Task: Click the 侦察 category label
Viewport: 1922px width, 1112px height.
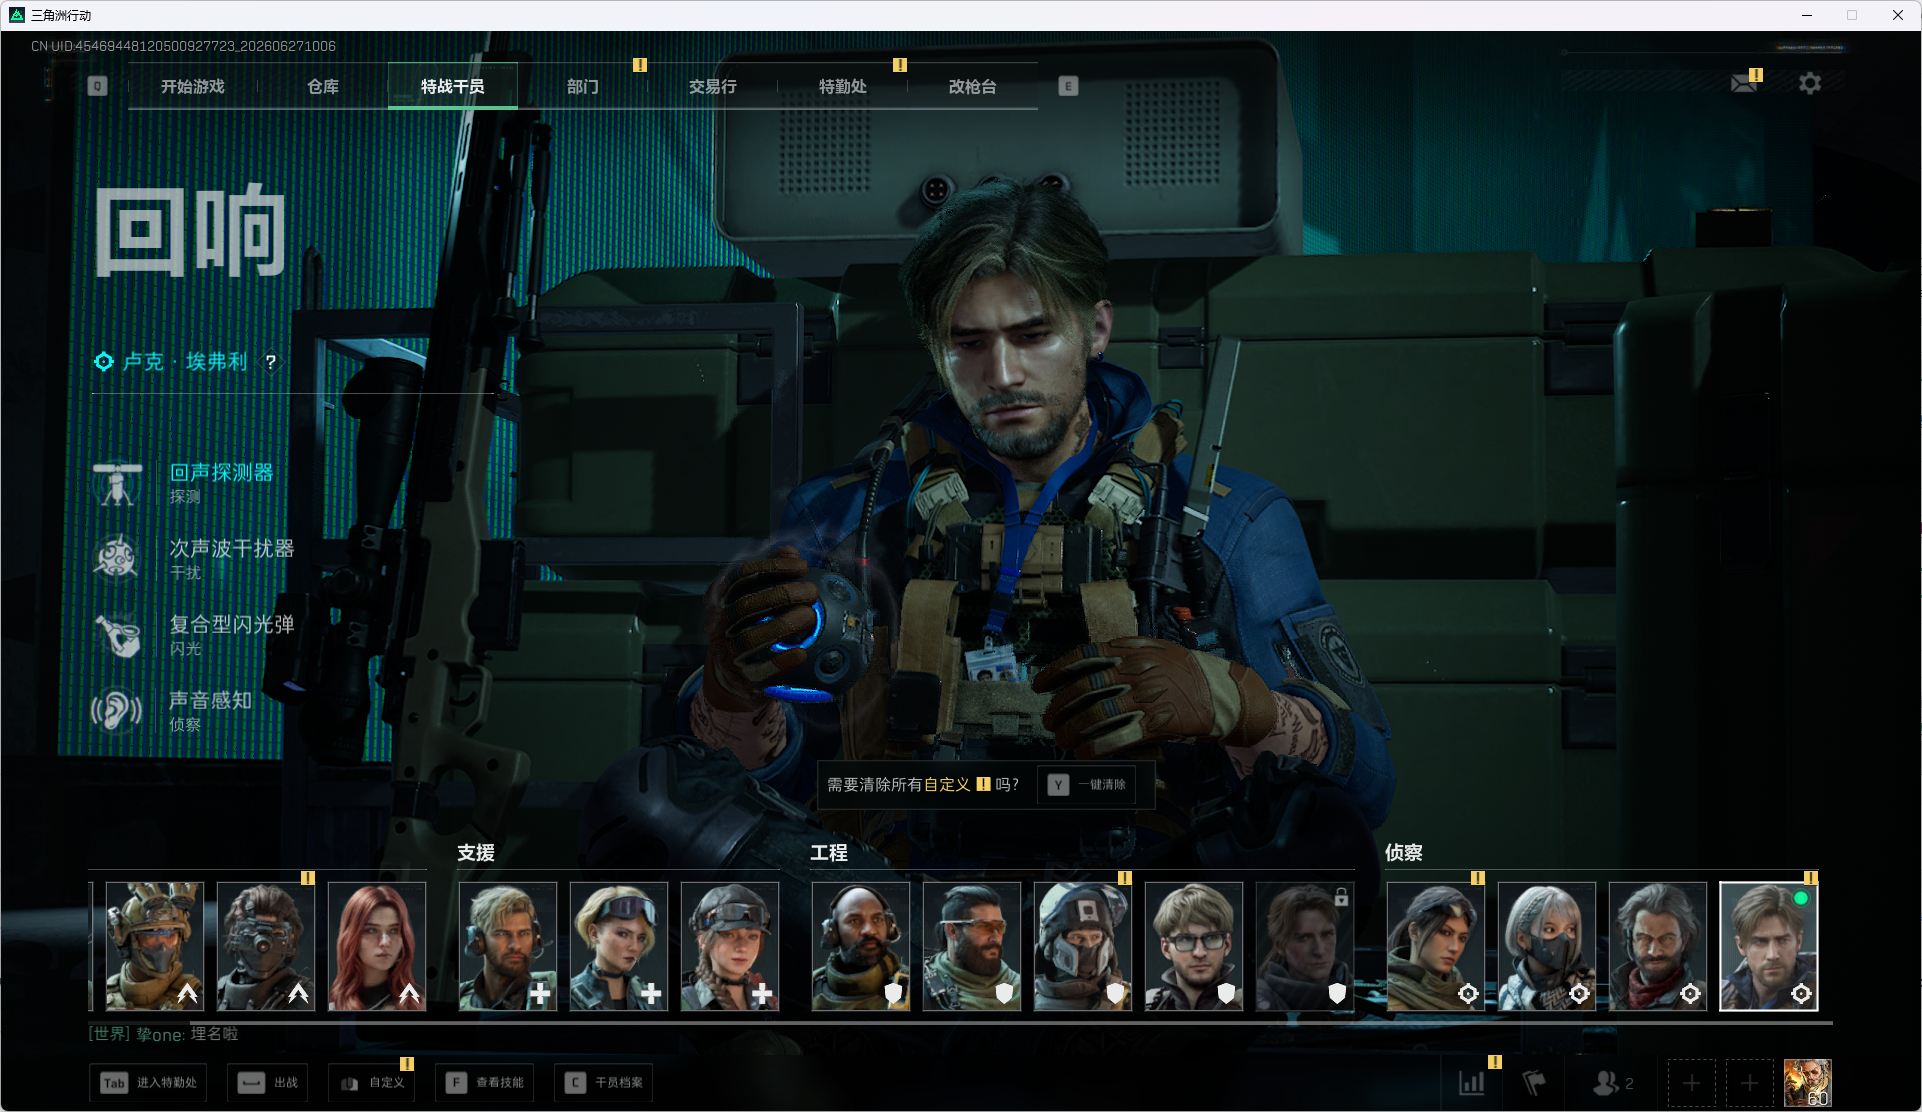Action: point(1404,853)
